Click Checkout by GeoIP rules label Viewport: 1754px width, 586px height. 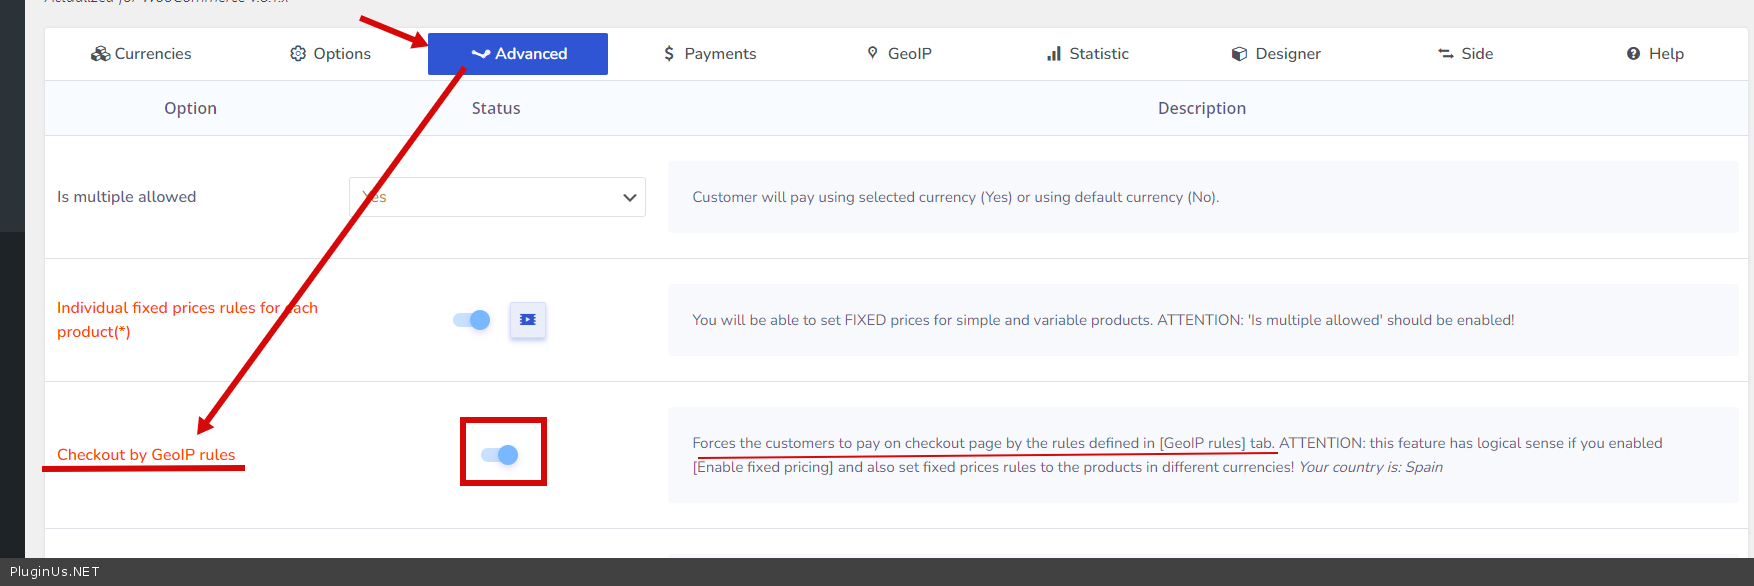coord(146,455)
